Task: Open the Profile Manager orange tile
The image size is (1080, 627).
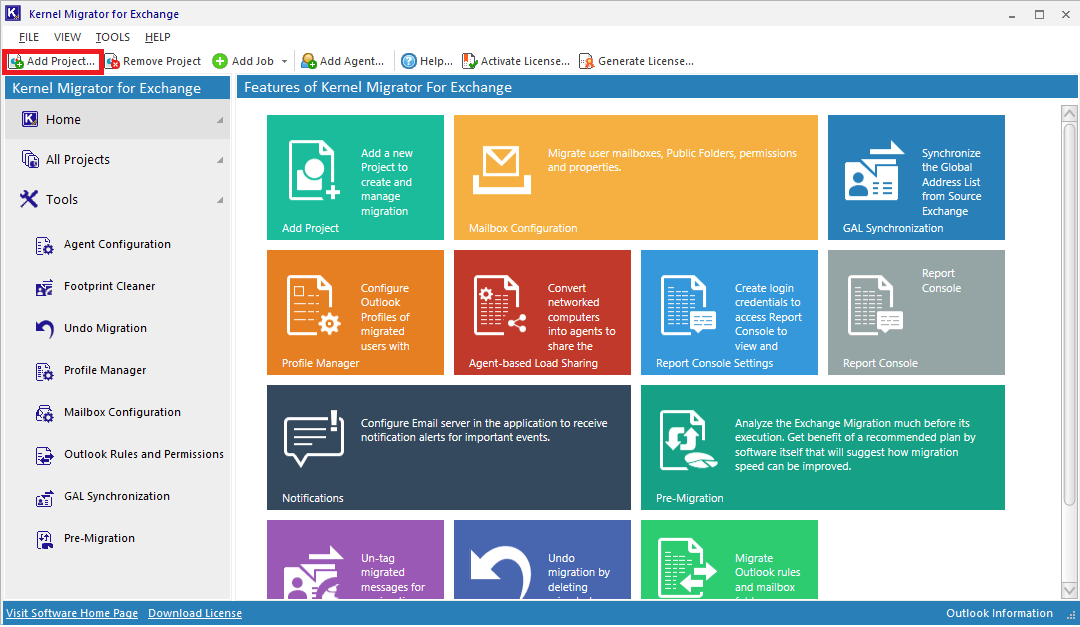Action: click(x=355, y=312)
